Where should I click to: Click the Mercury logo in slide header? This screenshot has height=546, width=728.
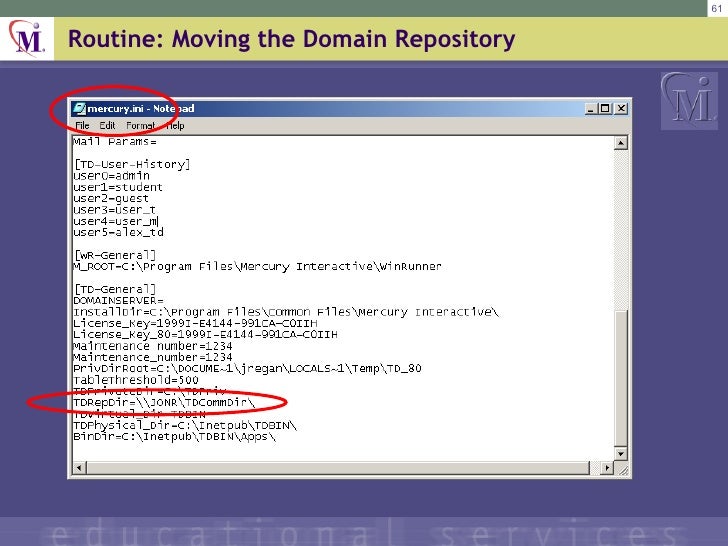26,38
